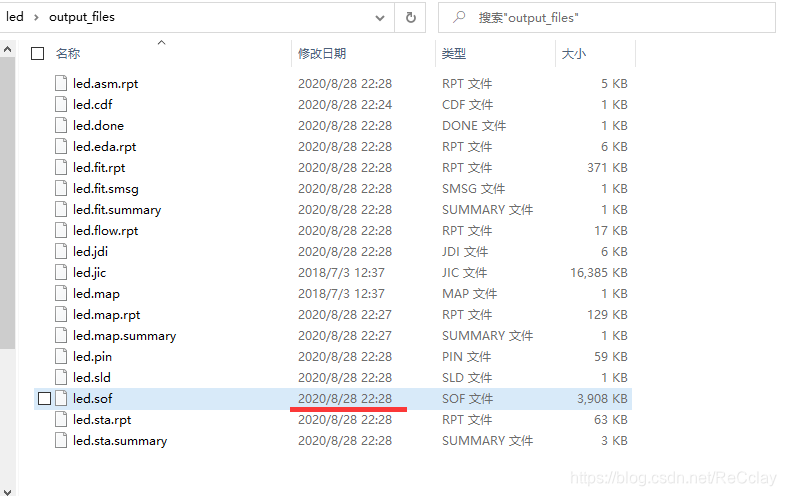Click the 'DONE 文件' type cell
The width and height of the screenshot is (786, 496).
[x=474, y=125]
